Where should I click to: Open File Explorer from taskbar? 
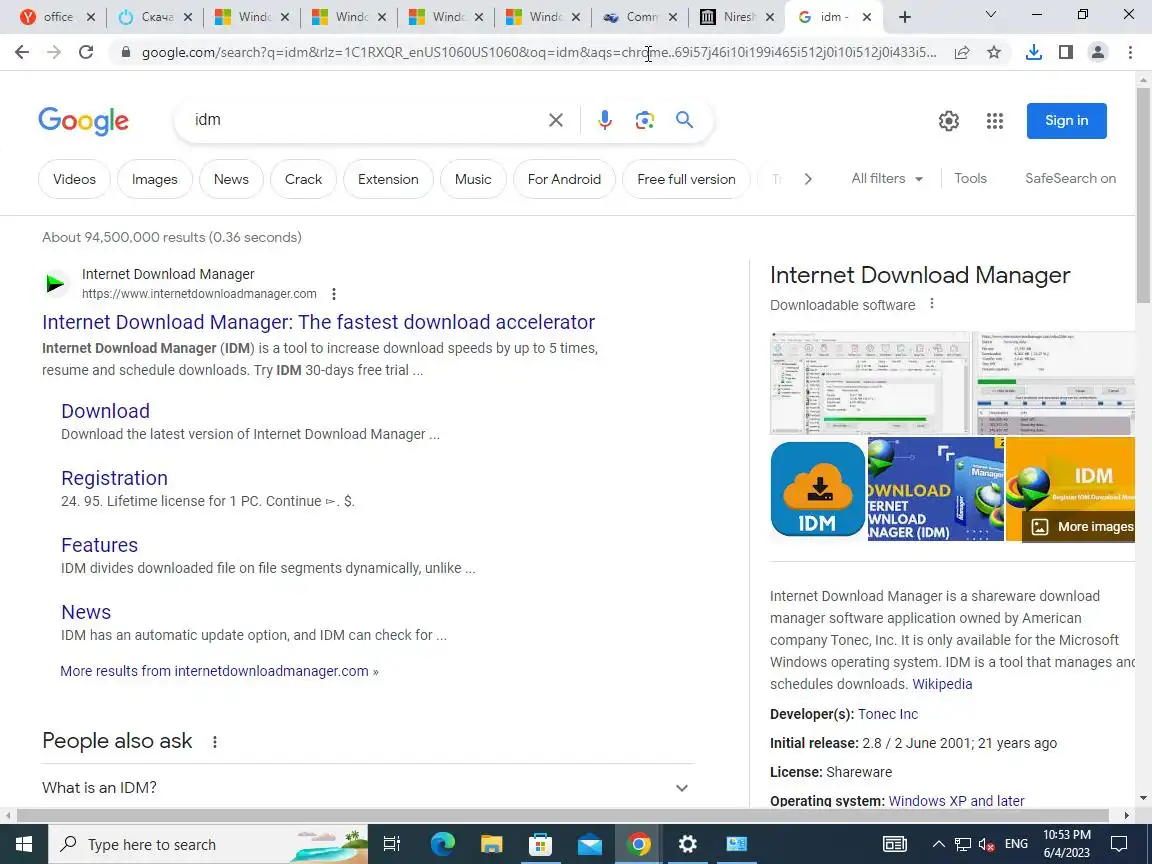492,844
